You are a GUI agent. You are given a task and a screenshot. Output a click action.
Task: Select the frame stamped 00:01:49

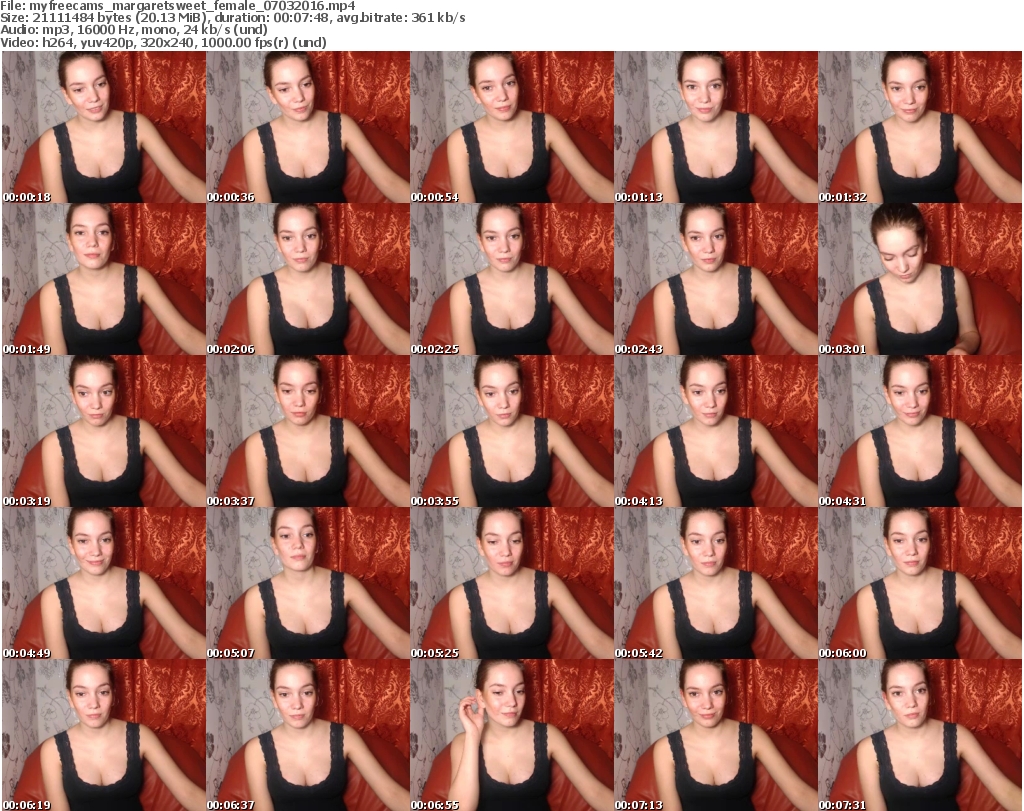104,279
